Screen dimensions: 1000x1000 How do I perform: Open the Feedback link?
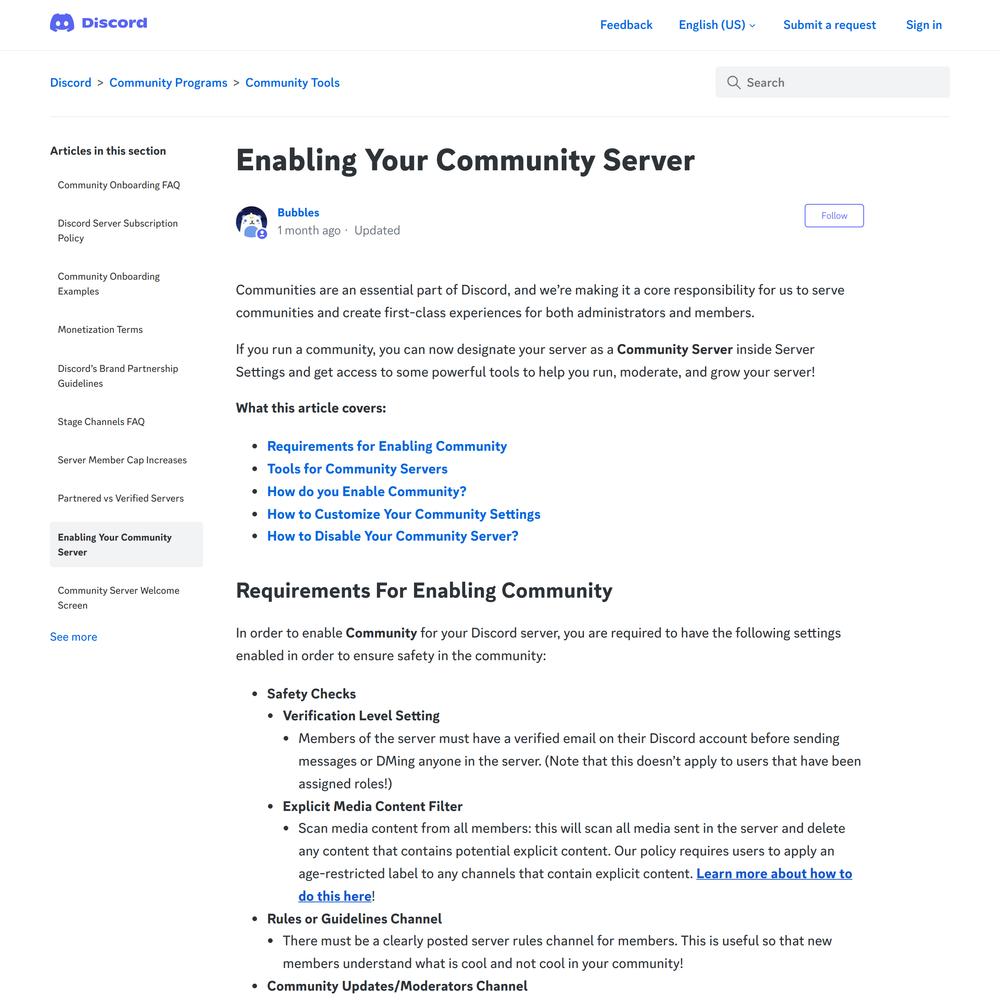click(626, 25)
